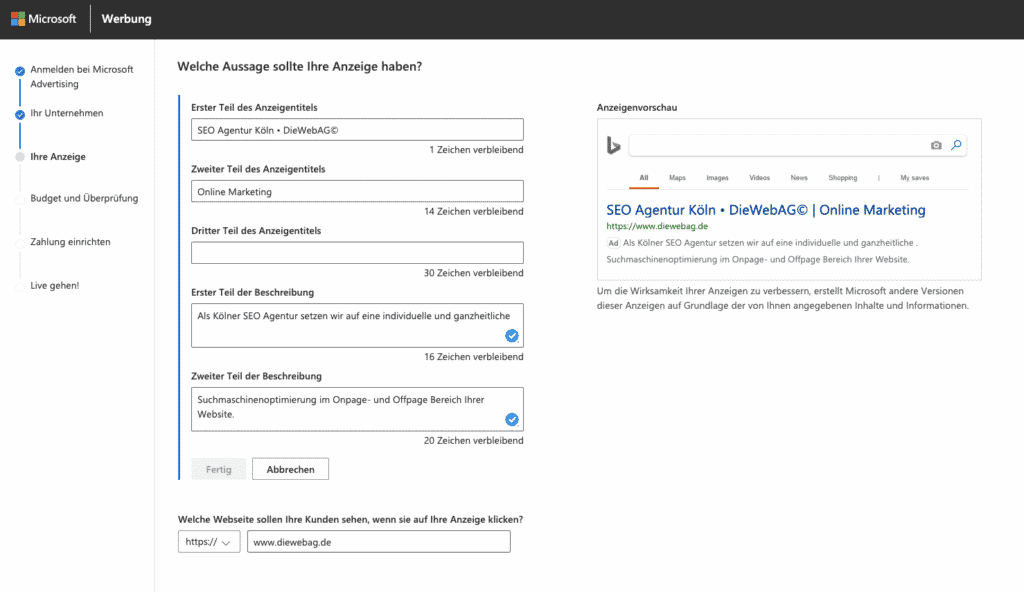Click the grey step circle for Ihre Anzeige
This screenshot has width=1024, height=592.
pyautogui.click(x=20, y=157)
